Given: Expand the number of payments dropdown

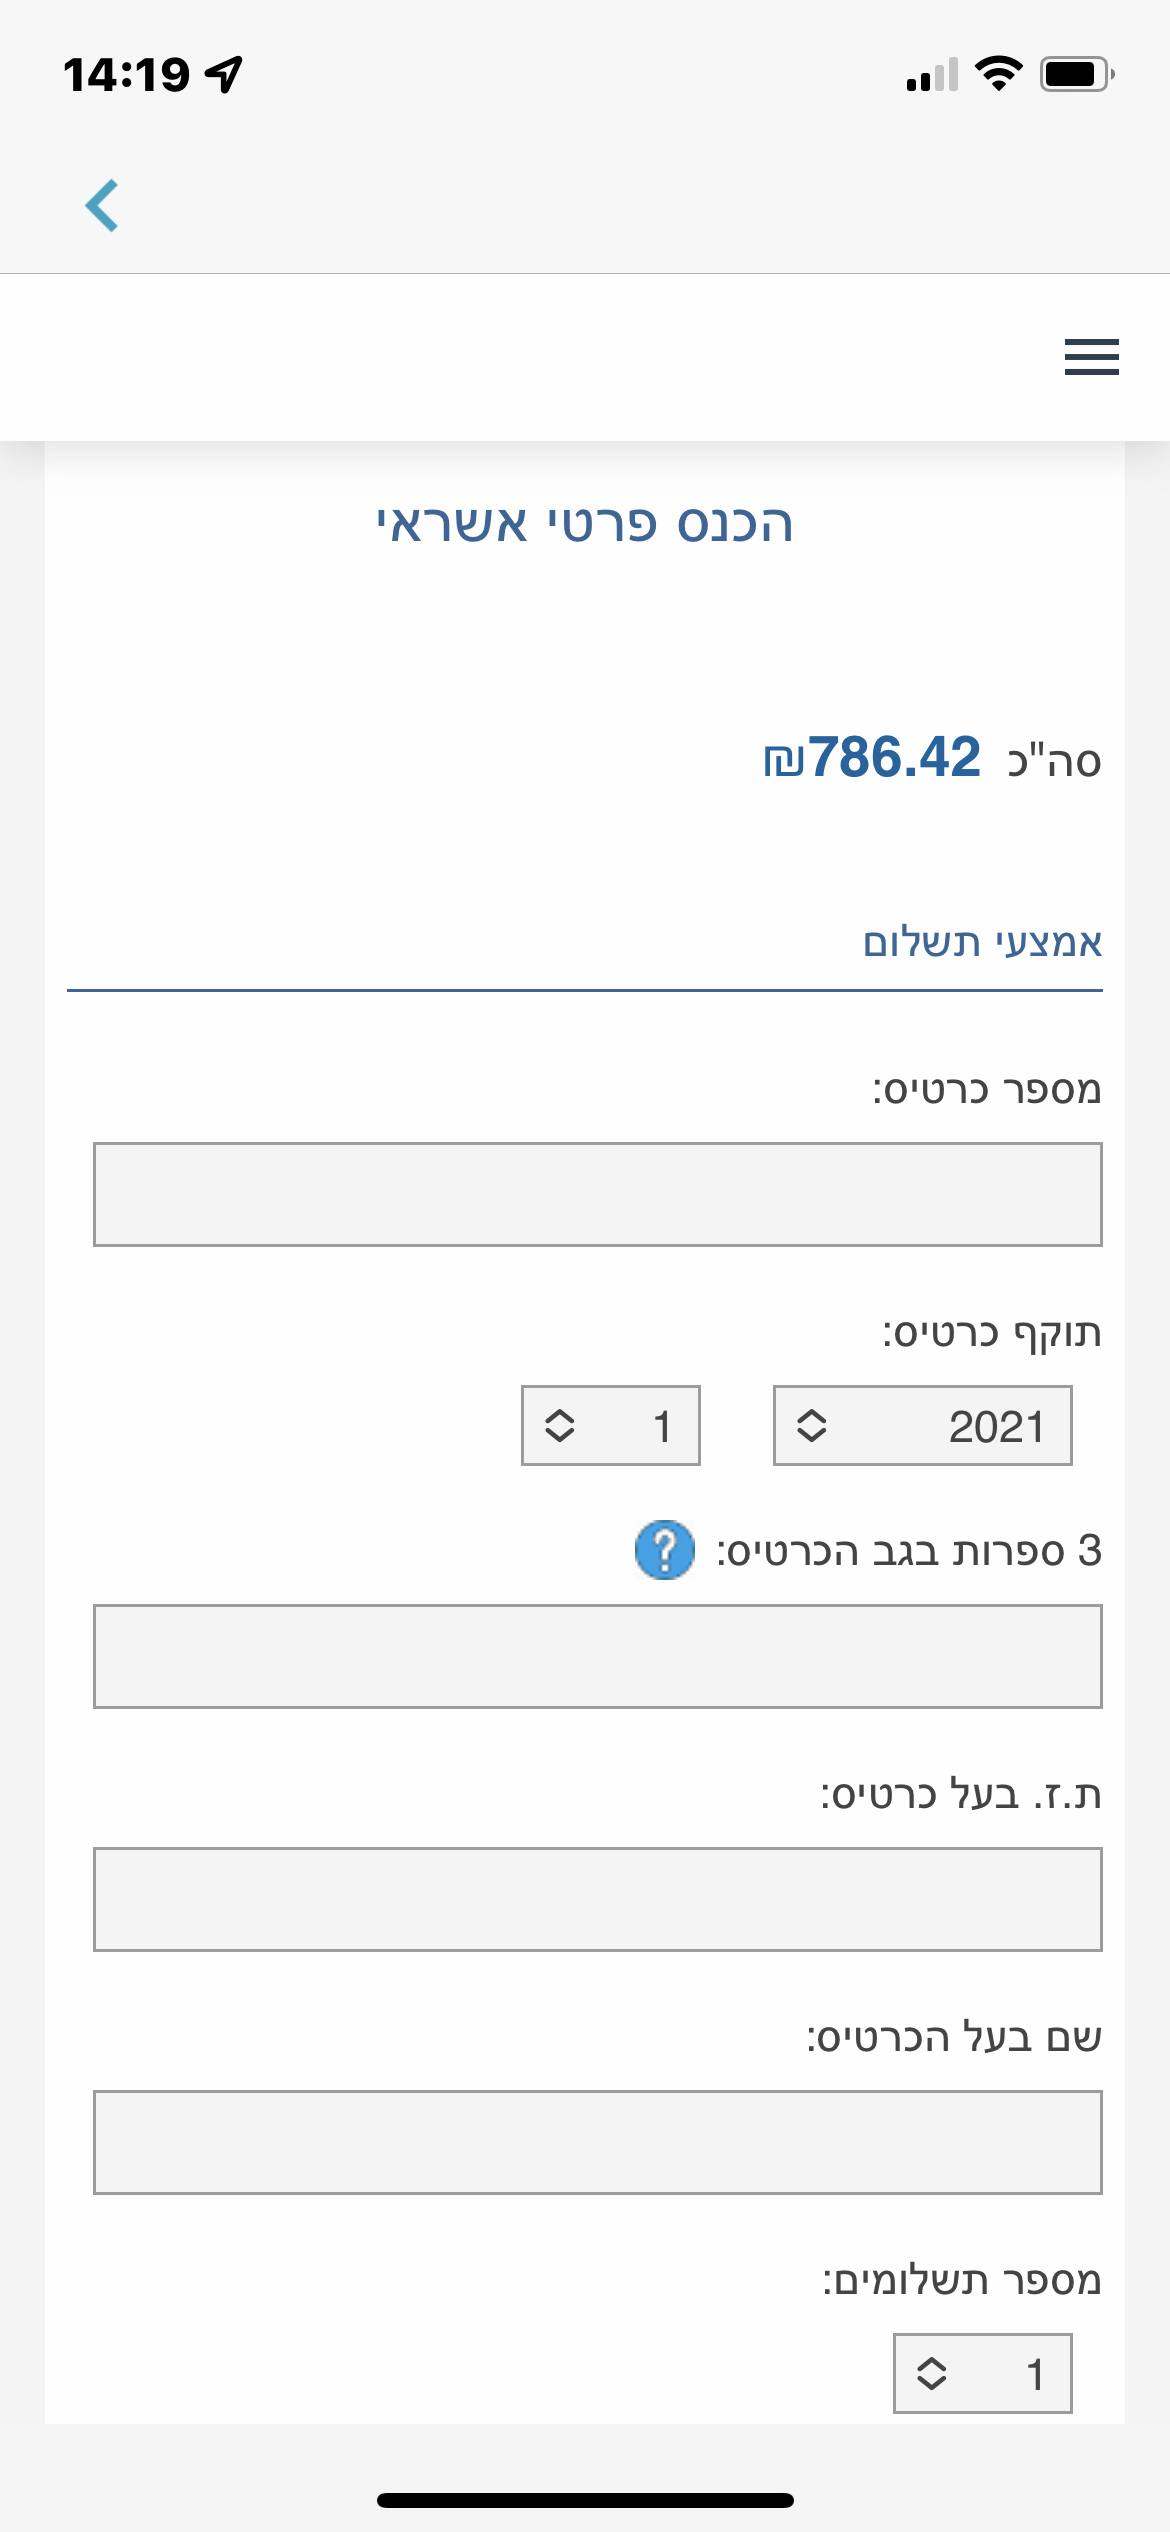Looking at the screenshot, I should [x=981, y=2373].
